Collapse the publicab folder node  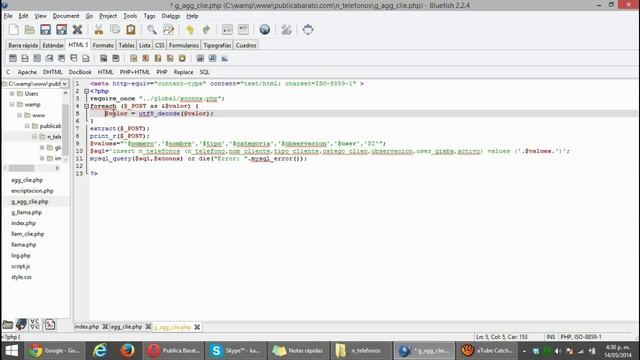tap(27, 126)
